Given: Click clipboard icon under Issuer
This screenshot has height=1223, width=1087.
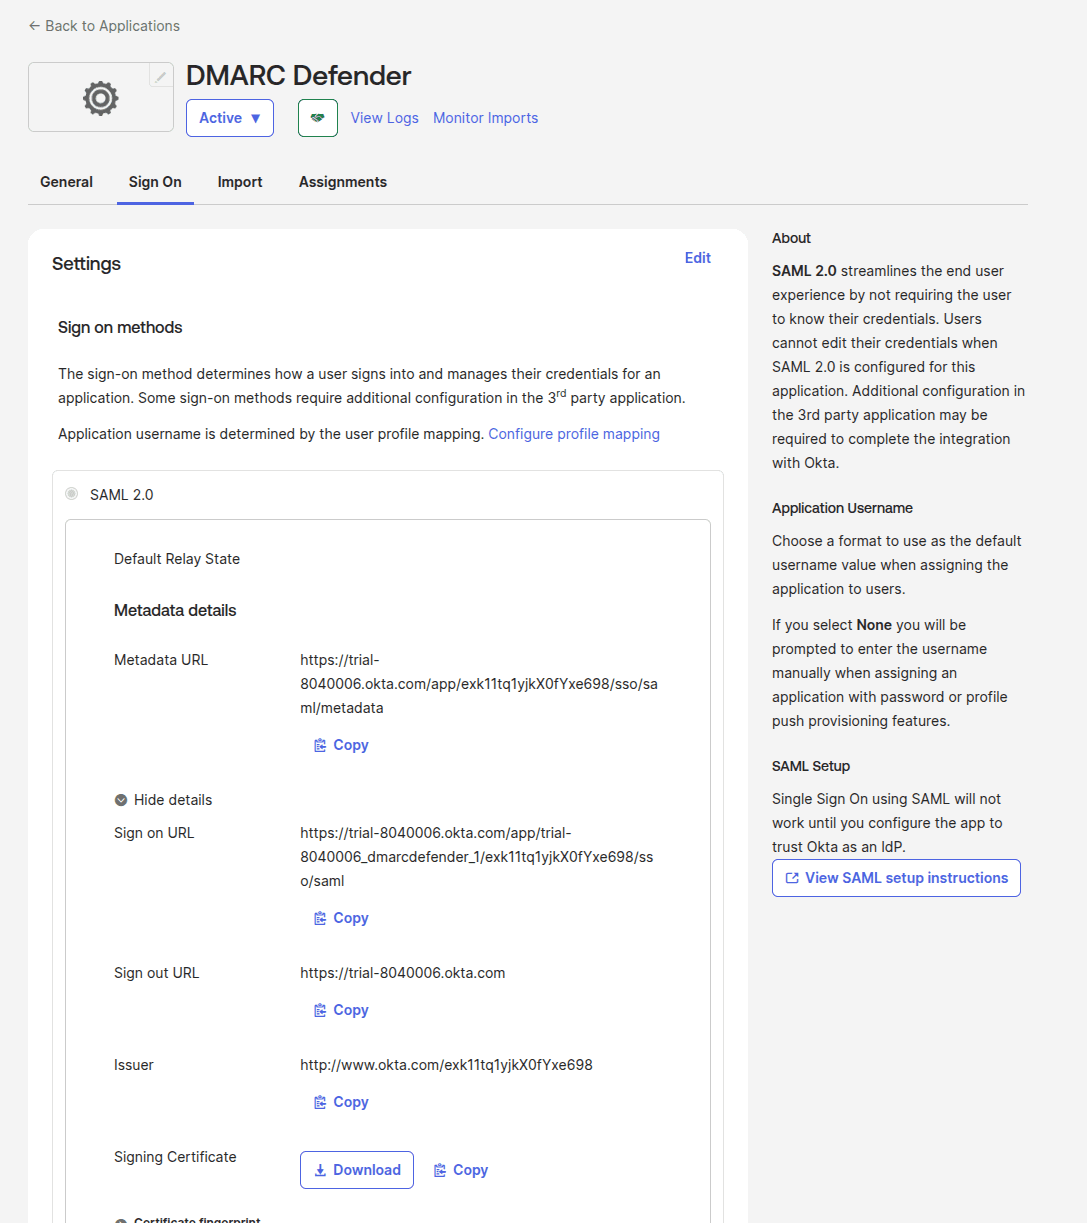Looking at the screenshot, I should [x=320, y=1102].
